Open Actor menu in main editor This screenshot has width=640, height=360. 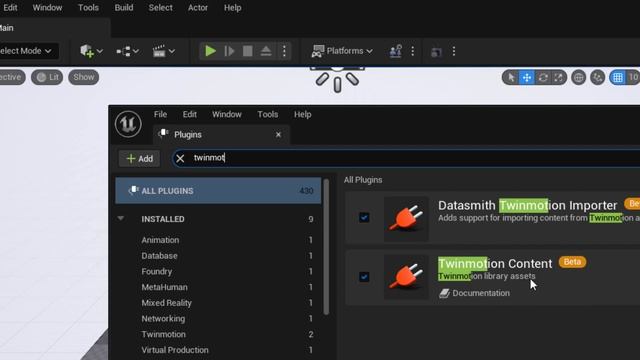coord(198,8)
